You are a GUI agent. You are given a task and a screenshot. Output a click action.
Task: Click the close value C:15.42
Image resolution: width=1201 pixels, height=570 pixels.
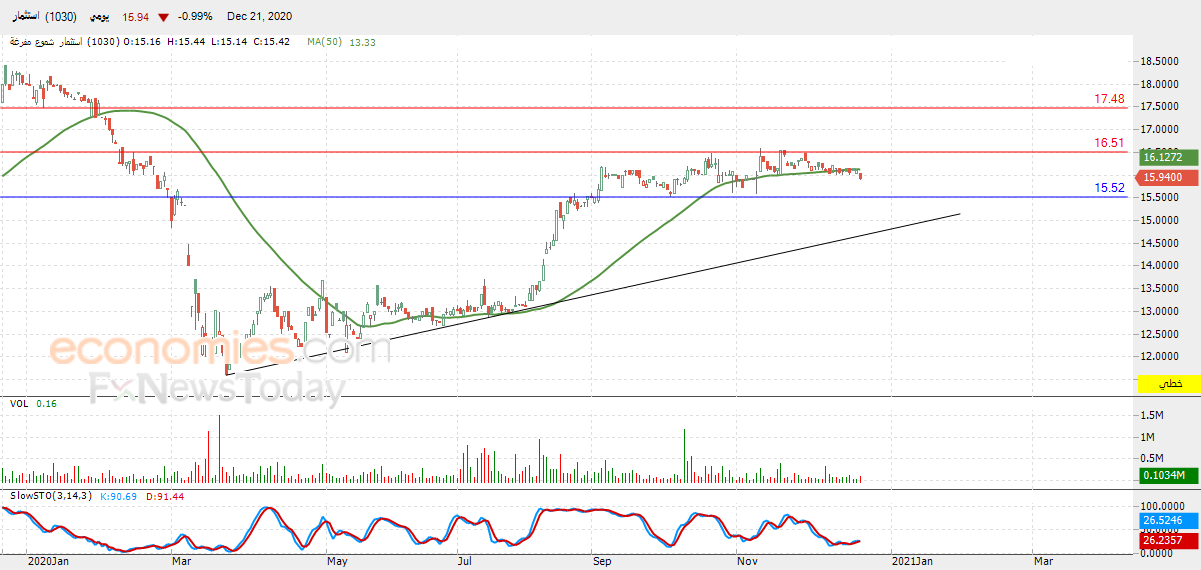coord(270,42)
